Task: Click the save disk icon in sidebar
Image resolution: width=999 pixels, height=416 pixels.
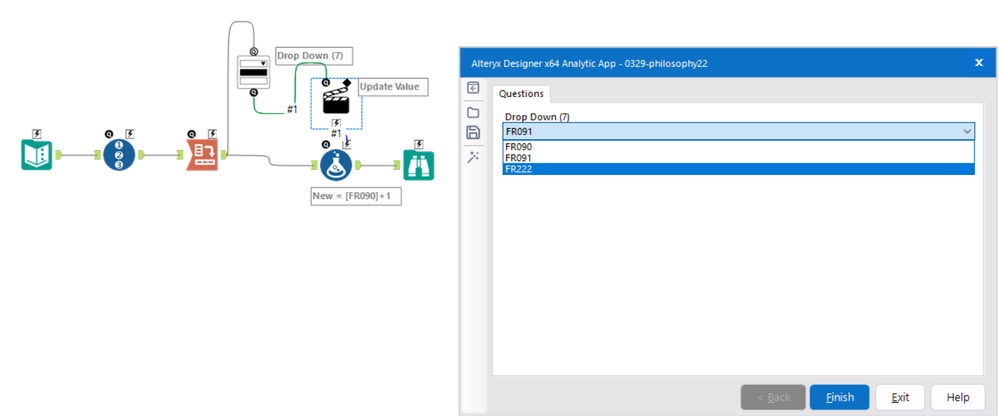Action: tap(473, 133)
